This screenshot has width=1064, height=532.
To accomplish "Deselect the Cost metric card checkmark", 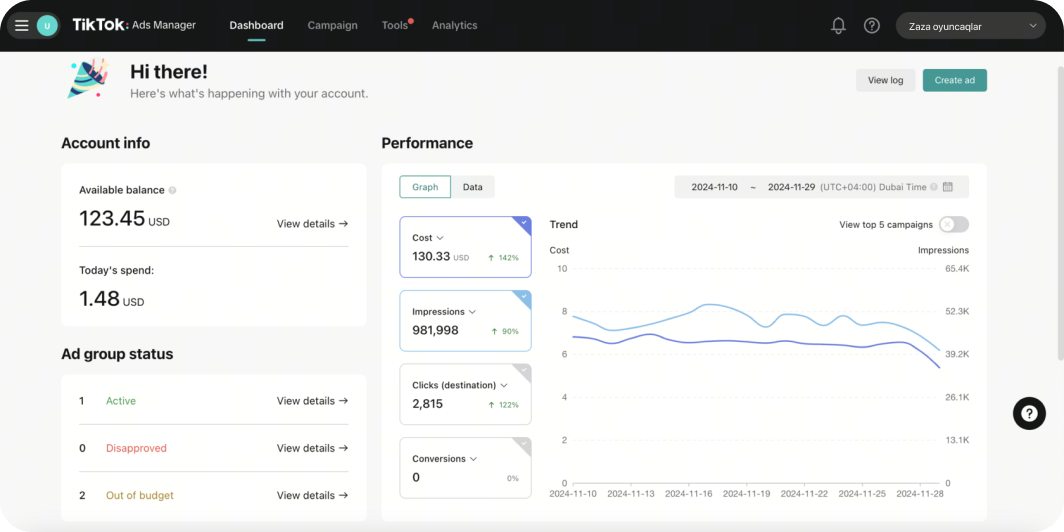I will coord(522,223).
